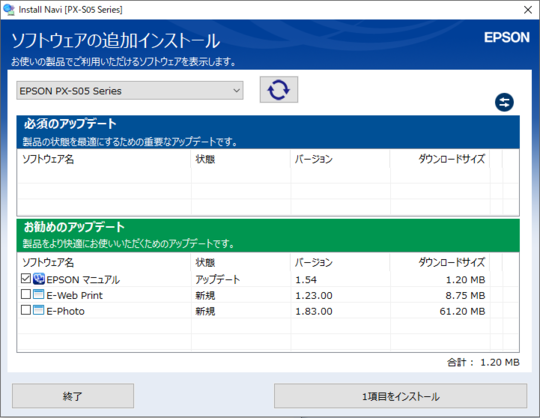540x418 pixels.
Task: Click the お勧めのアップデート section heading
Action: pyautogui.click(x=74, y=227)
